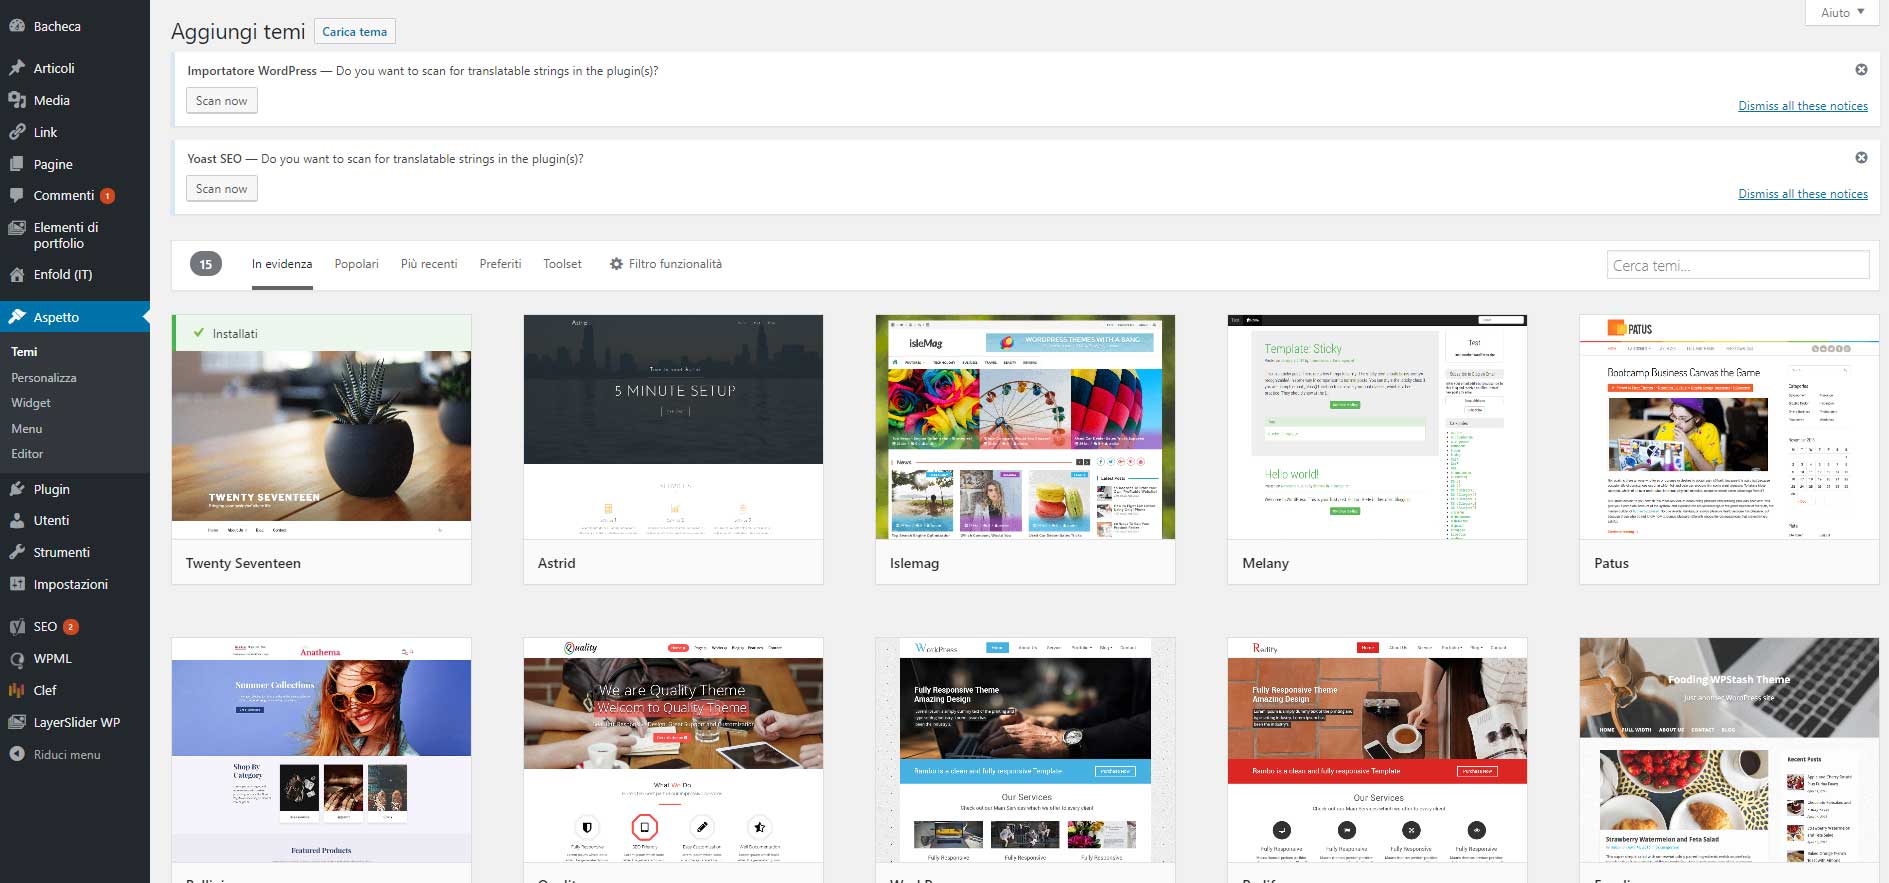Select the Melany theme thumbnail
The height and width of the screenshot is (883, 1889).
point(1377,427)
